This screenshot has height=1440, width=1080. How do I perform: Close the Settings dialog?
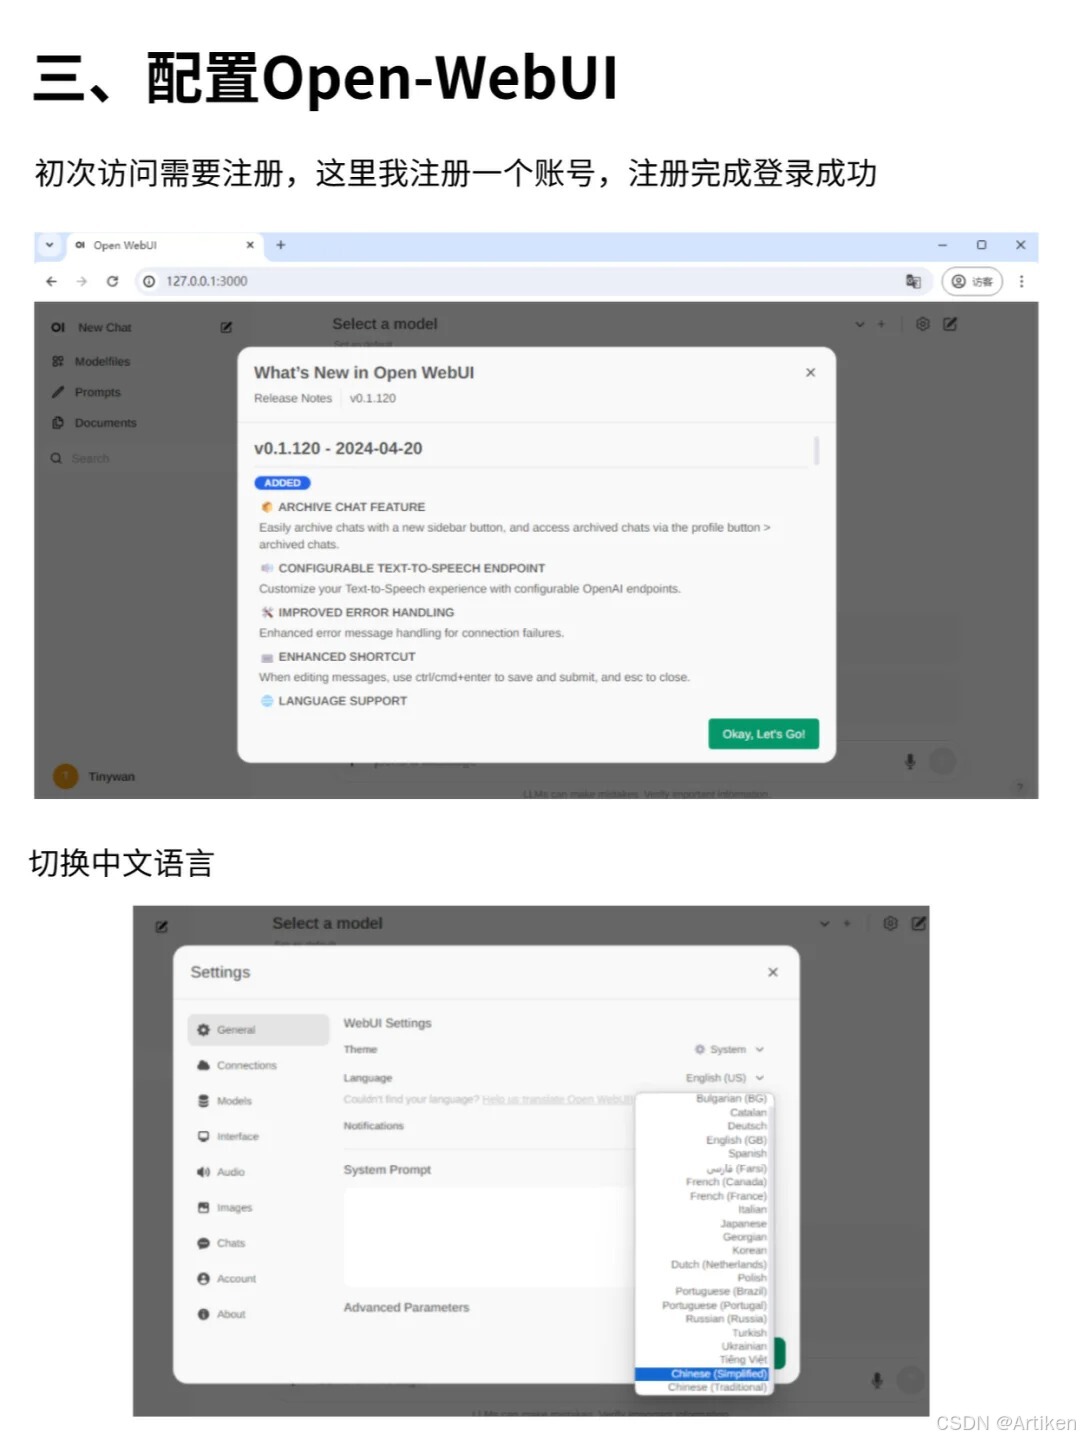(x=772, y=972)
